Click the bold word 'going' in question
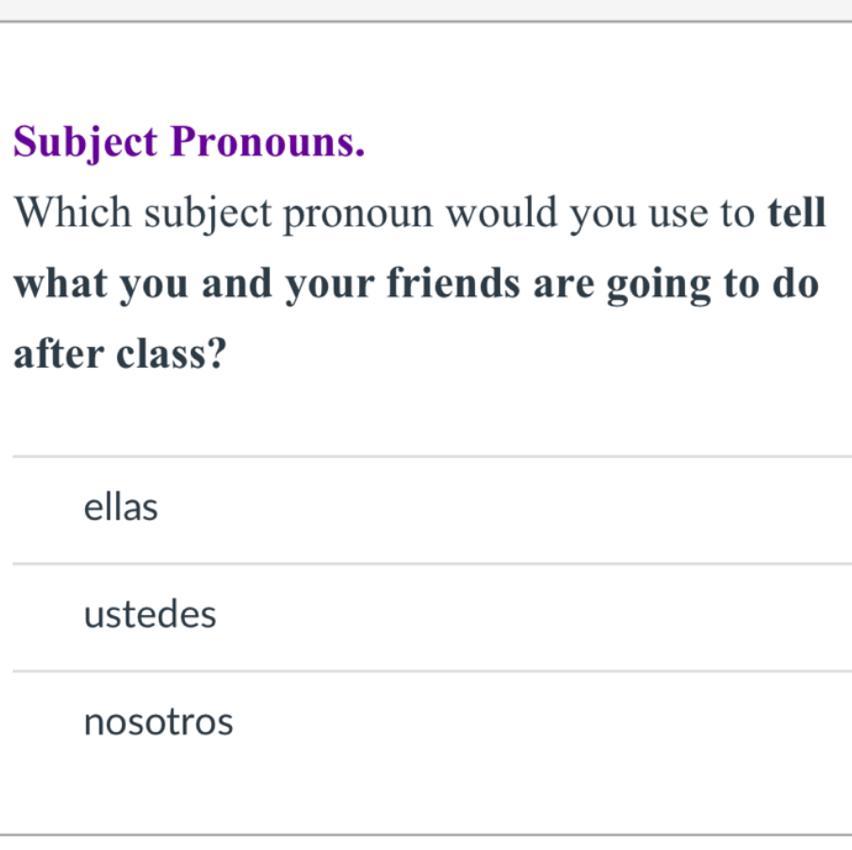 [x=659, y=286]
